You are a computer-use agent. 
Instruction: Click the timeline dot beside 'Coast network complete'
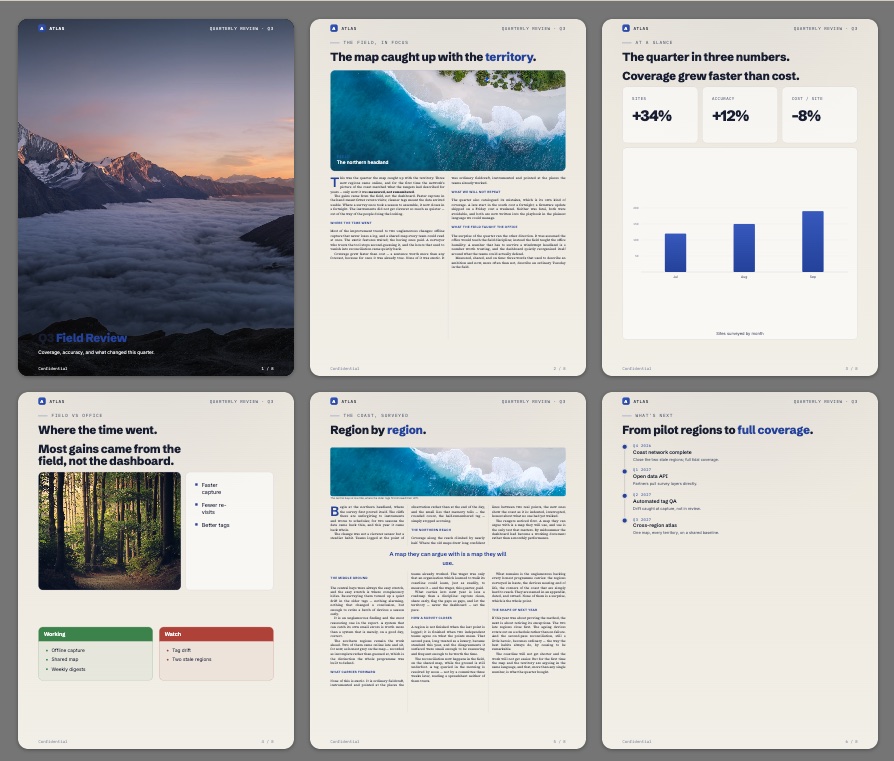coord(625,447)
